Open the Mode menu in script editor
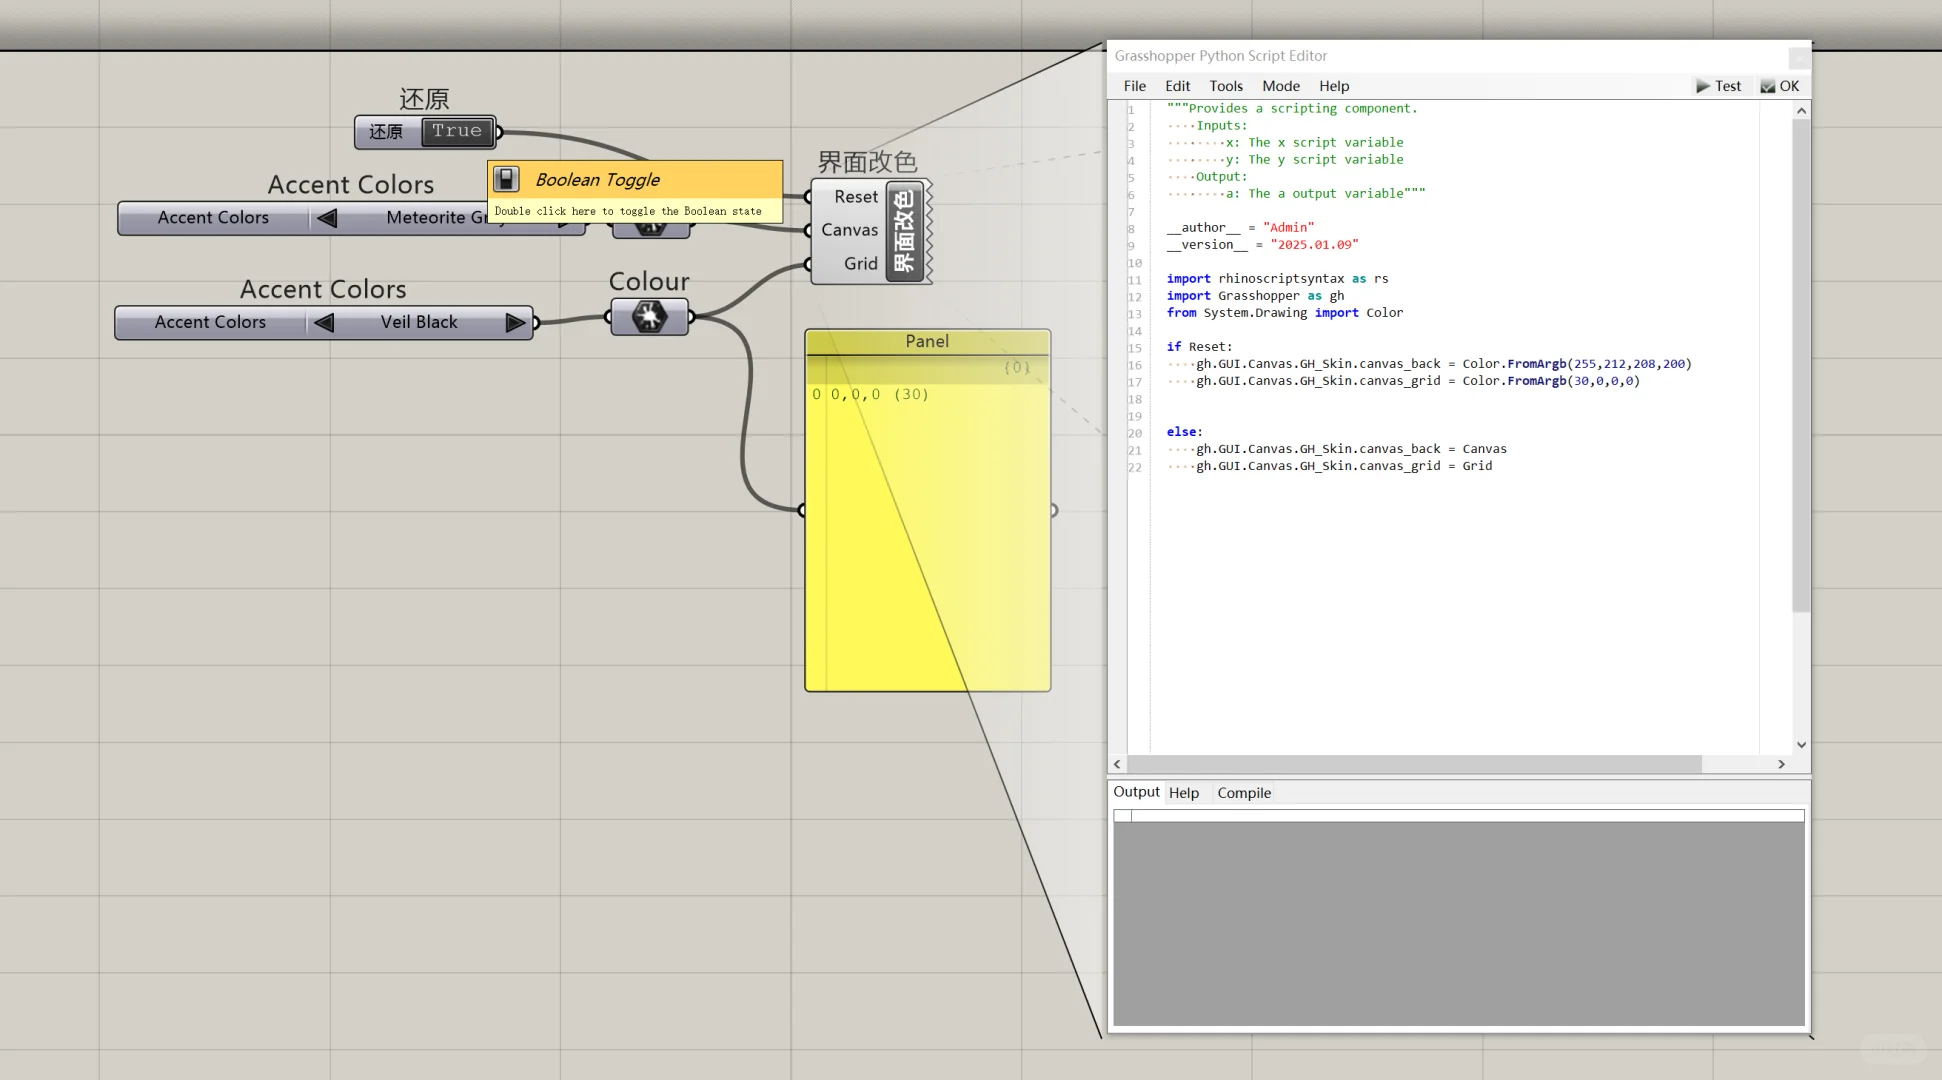Viewport: 1942px width, 1080px height. [1280, 86]
